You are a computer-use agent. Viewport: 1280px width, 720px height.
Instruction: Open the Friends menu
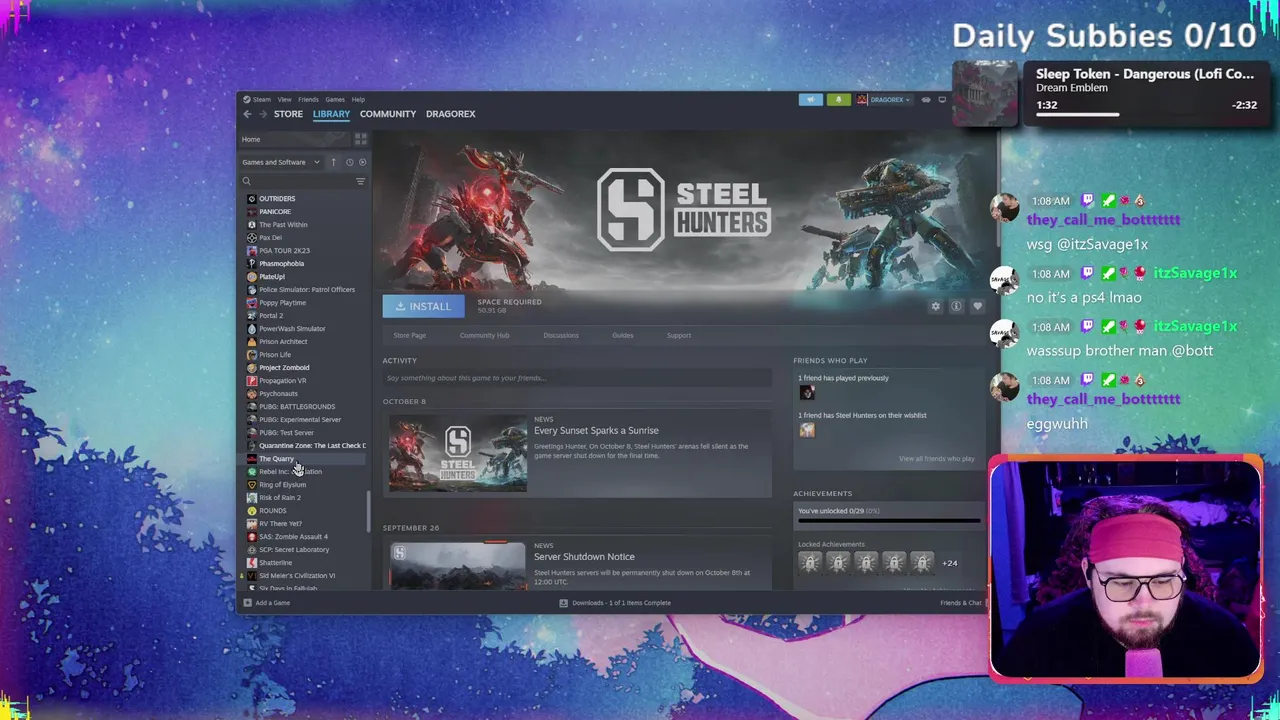[308, 99]
